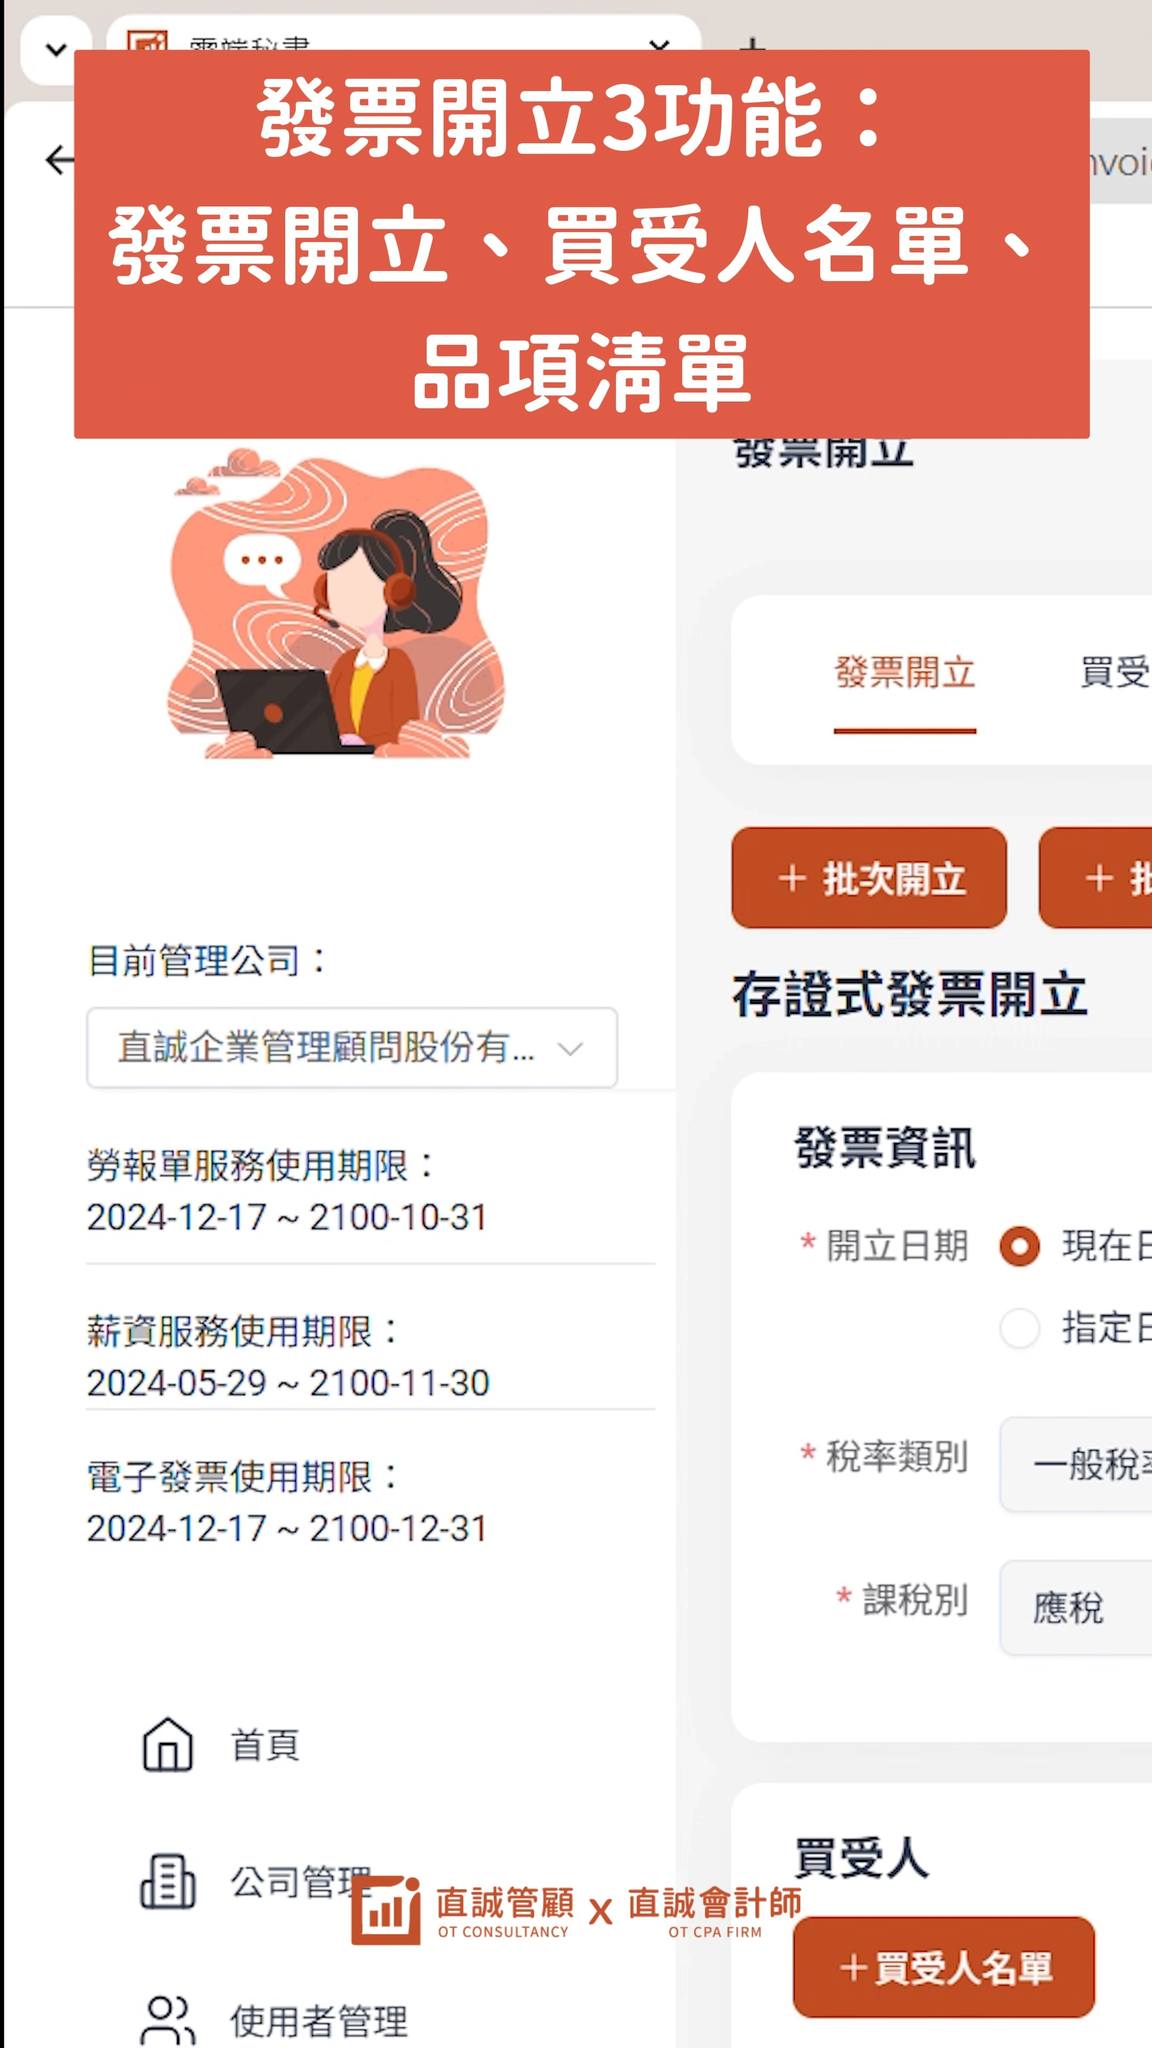Select the 指定日期 radio option
The image size is (1152, 2048).
click(1019, 1328)
